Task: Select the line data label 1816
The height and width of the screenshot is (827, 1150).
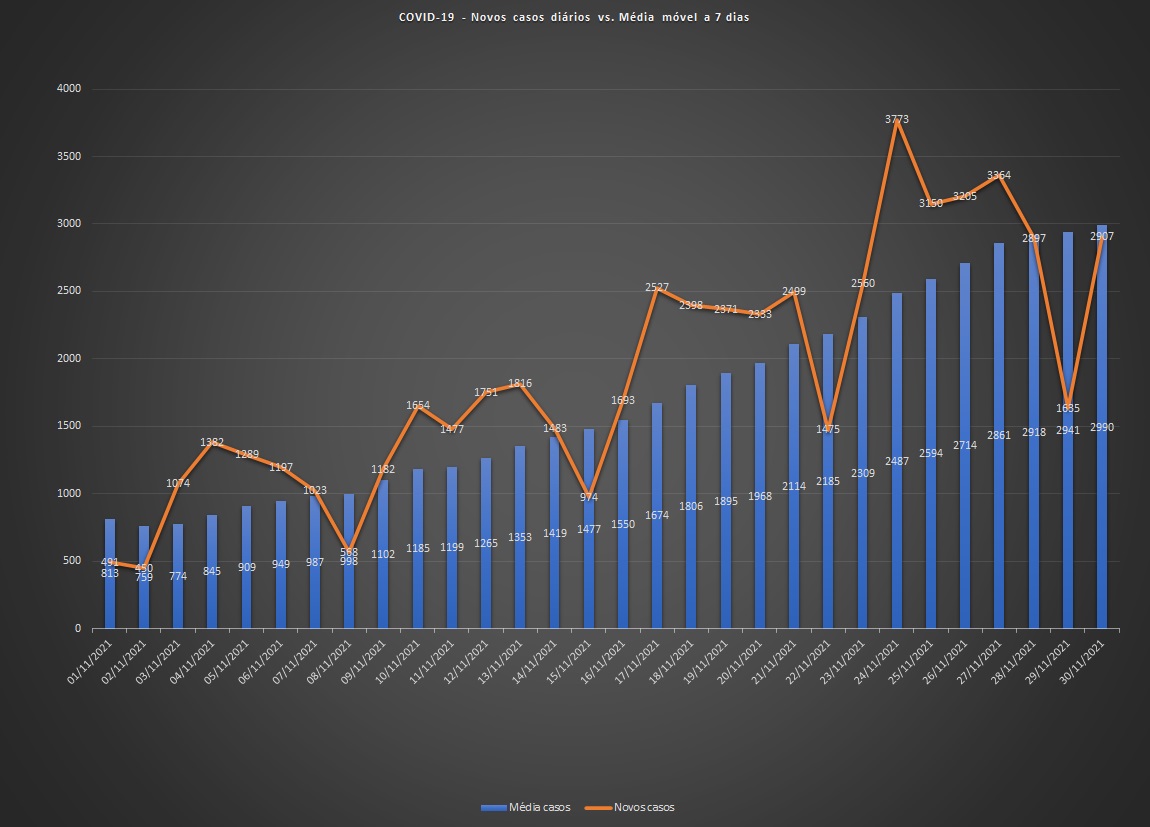Action: [x=520, y=383]
